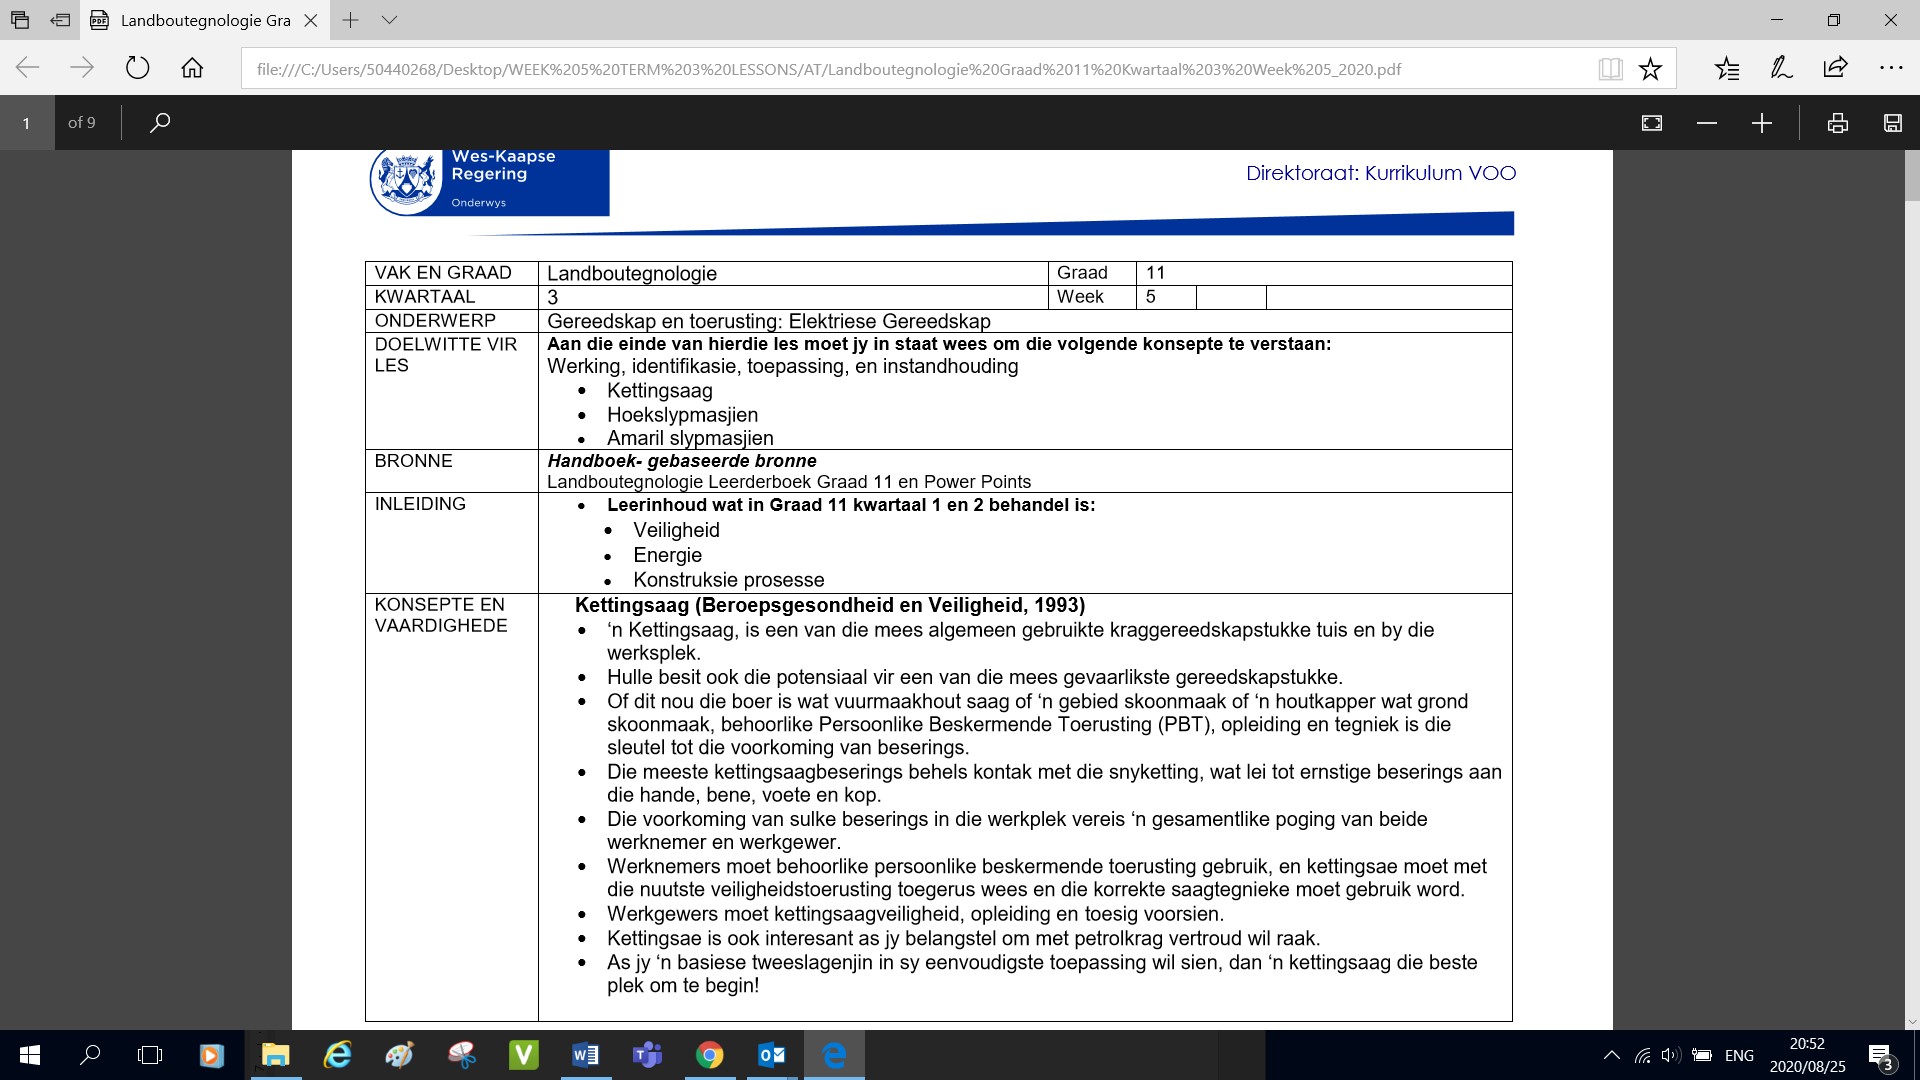The width and height of the screenshot is (1920, 1080).
Task: Open Edge Settings and more menu
Action: pos(1891,68)
